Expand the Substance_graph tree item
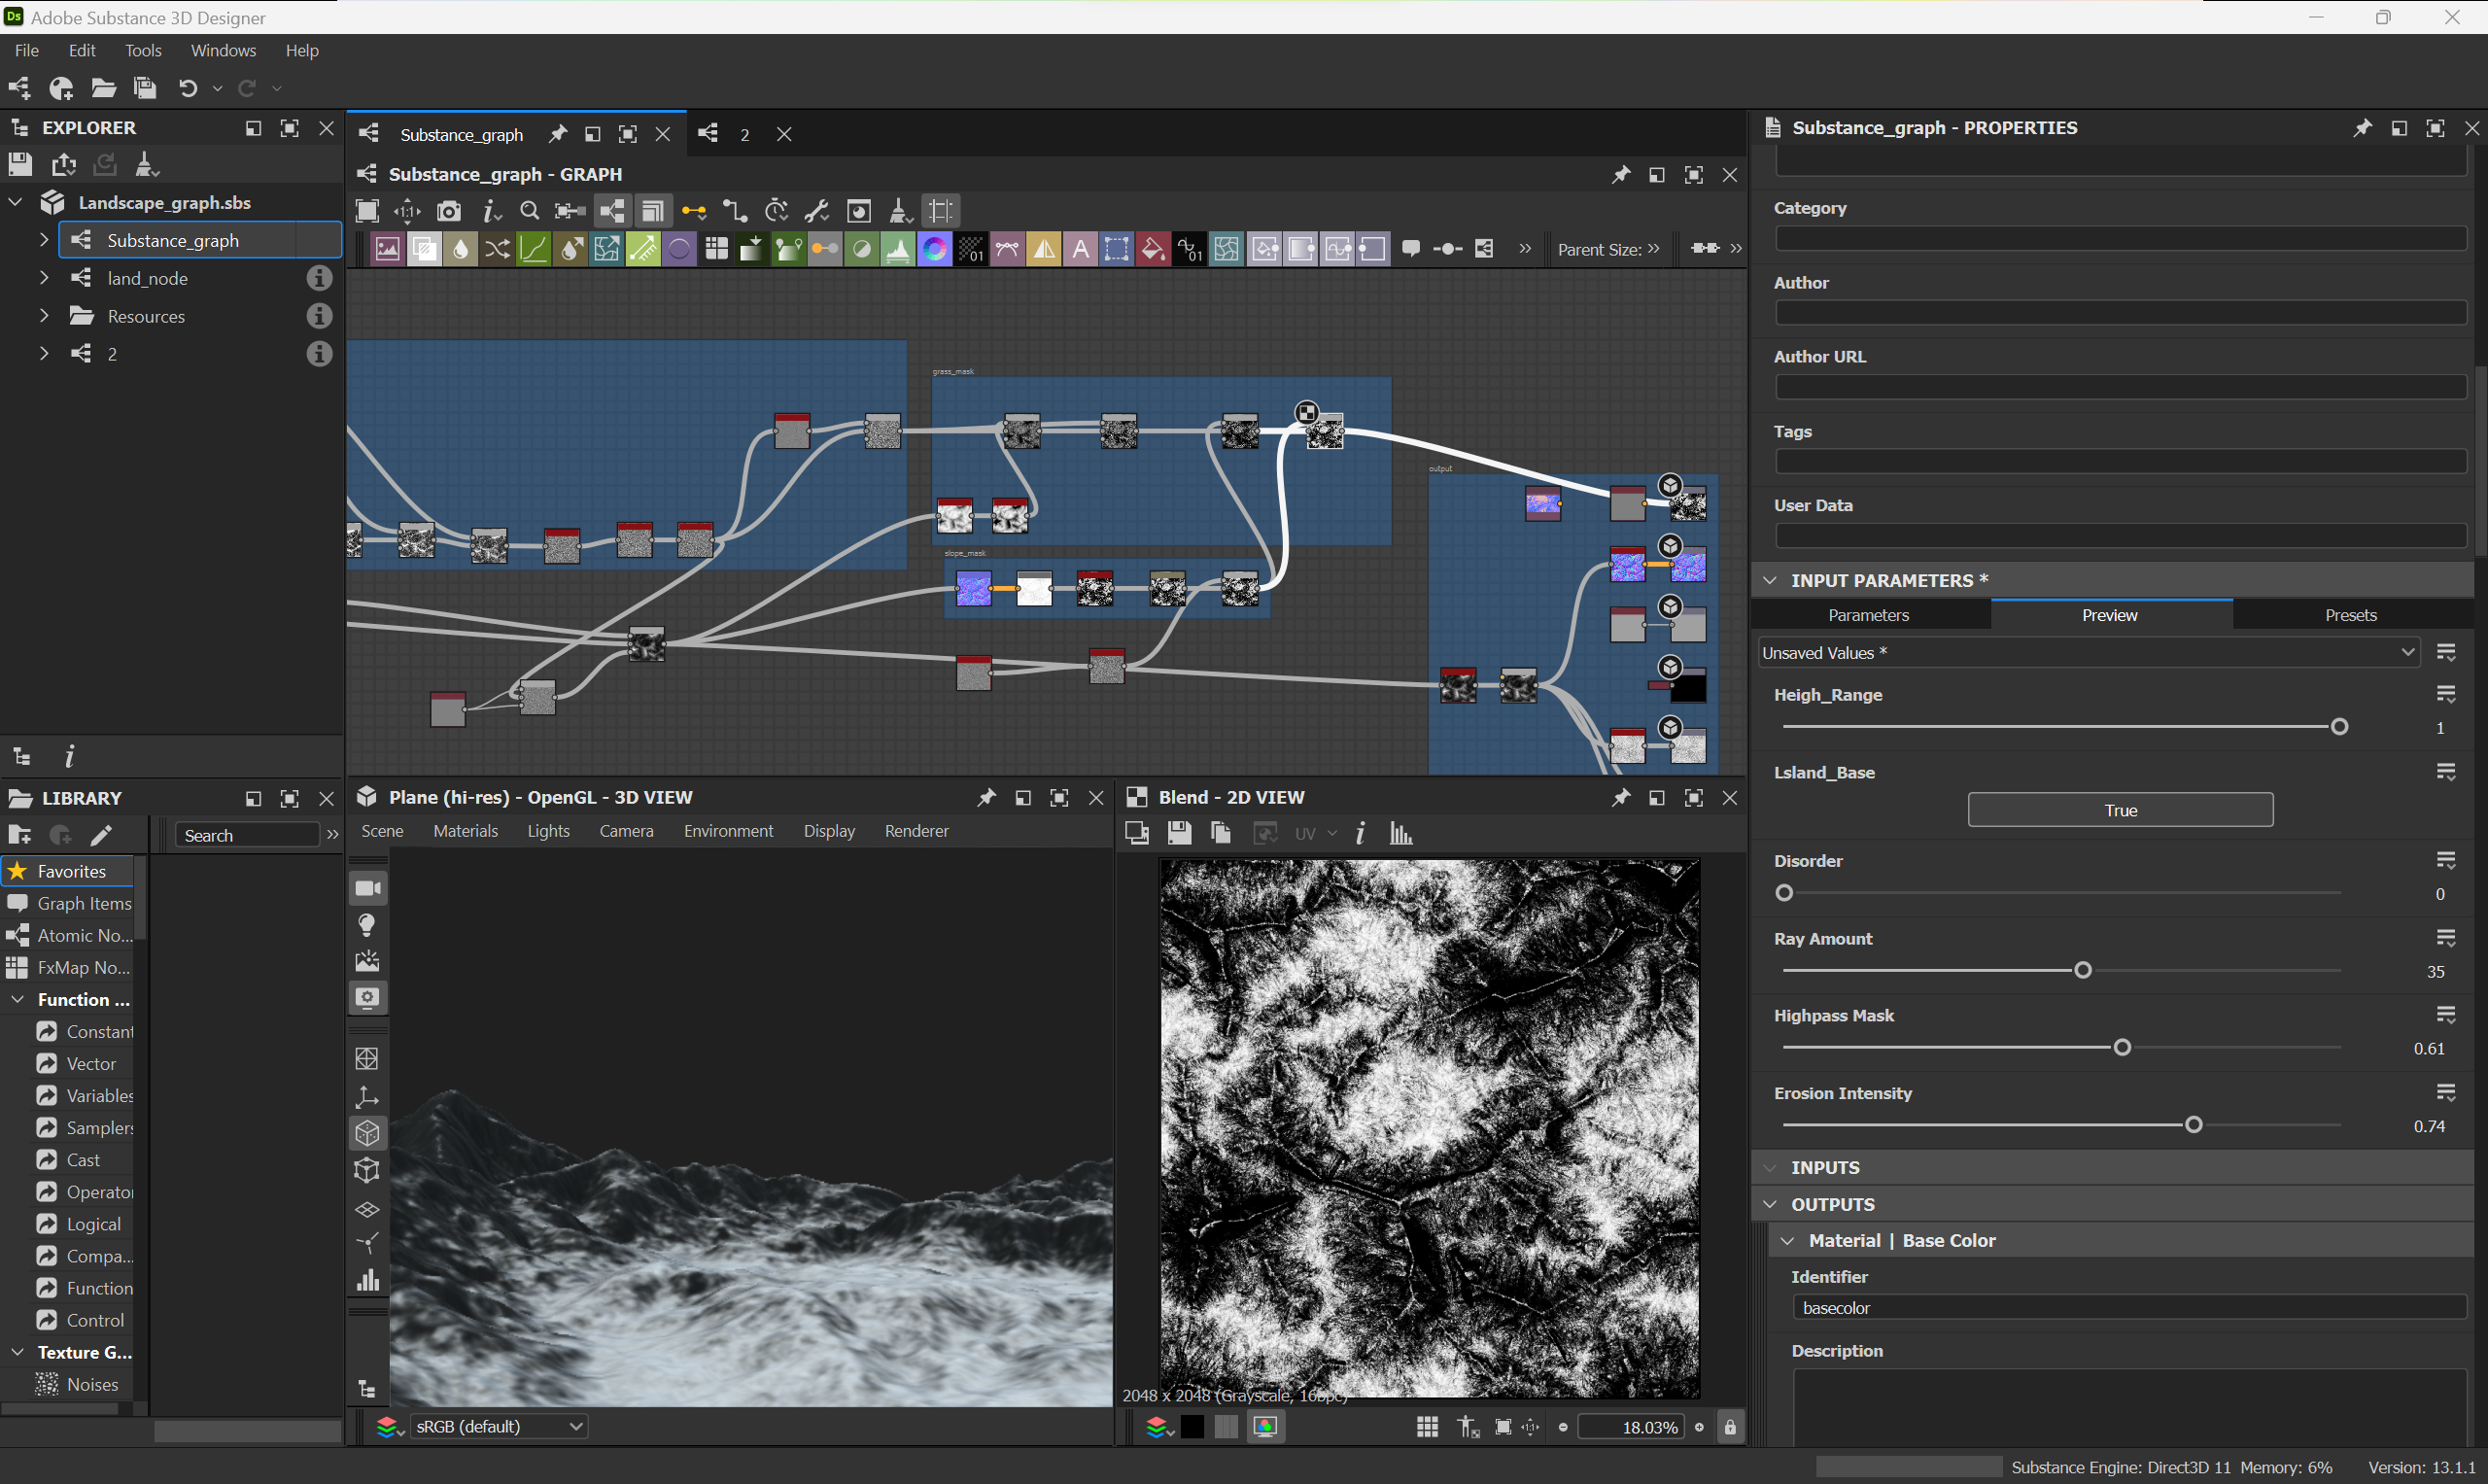This screenshot has width=2488, height=1484. pyautogui.click(x=44, y=240)
